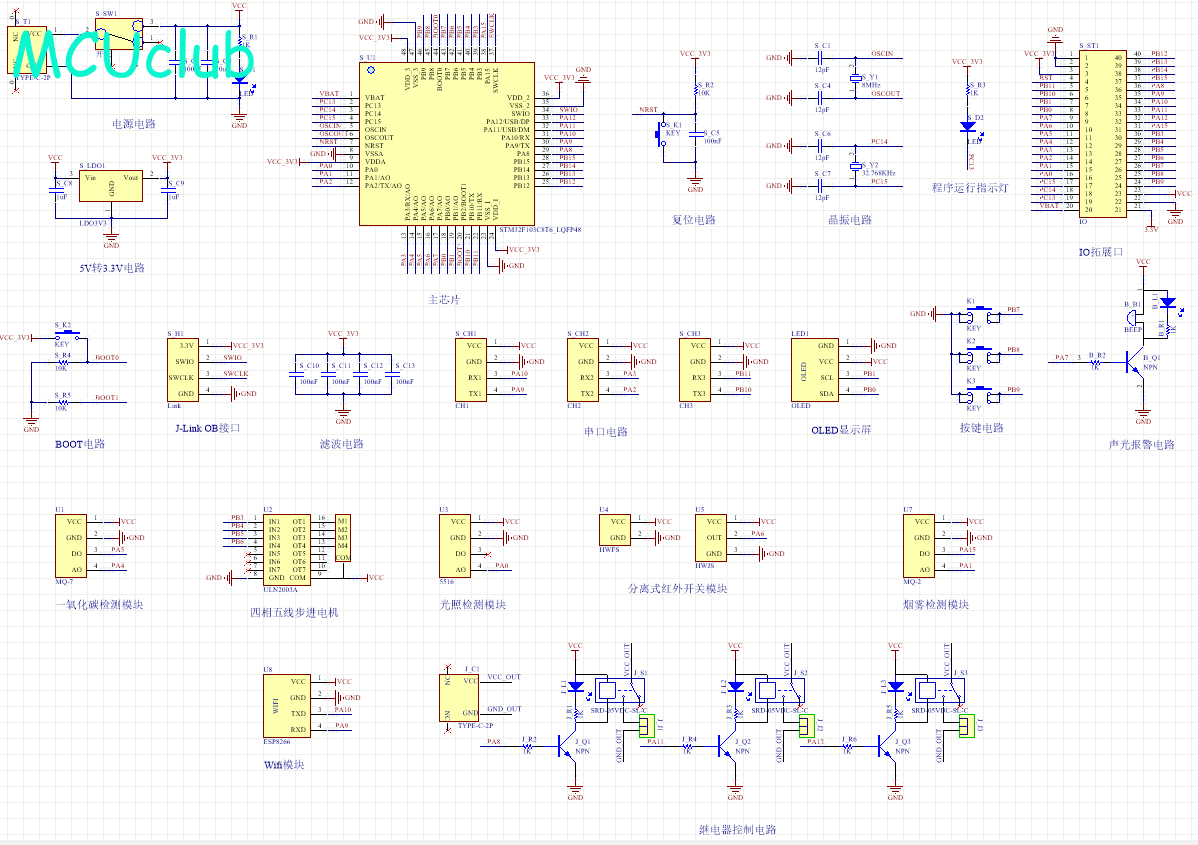This screenshot has height=845, width=1198.
Task: Select the S_CH2 serial connector
Action: 582,370
